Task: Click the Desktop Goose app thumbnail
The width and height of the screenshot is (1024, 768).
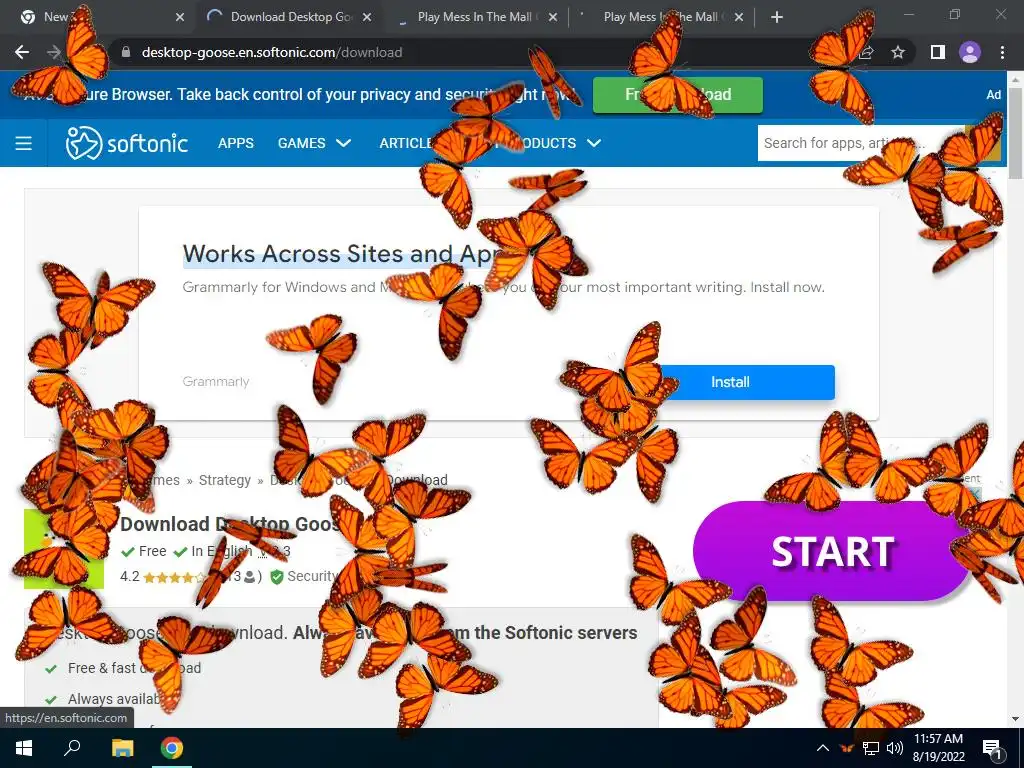Action: (x=64, y=549)
